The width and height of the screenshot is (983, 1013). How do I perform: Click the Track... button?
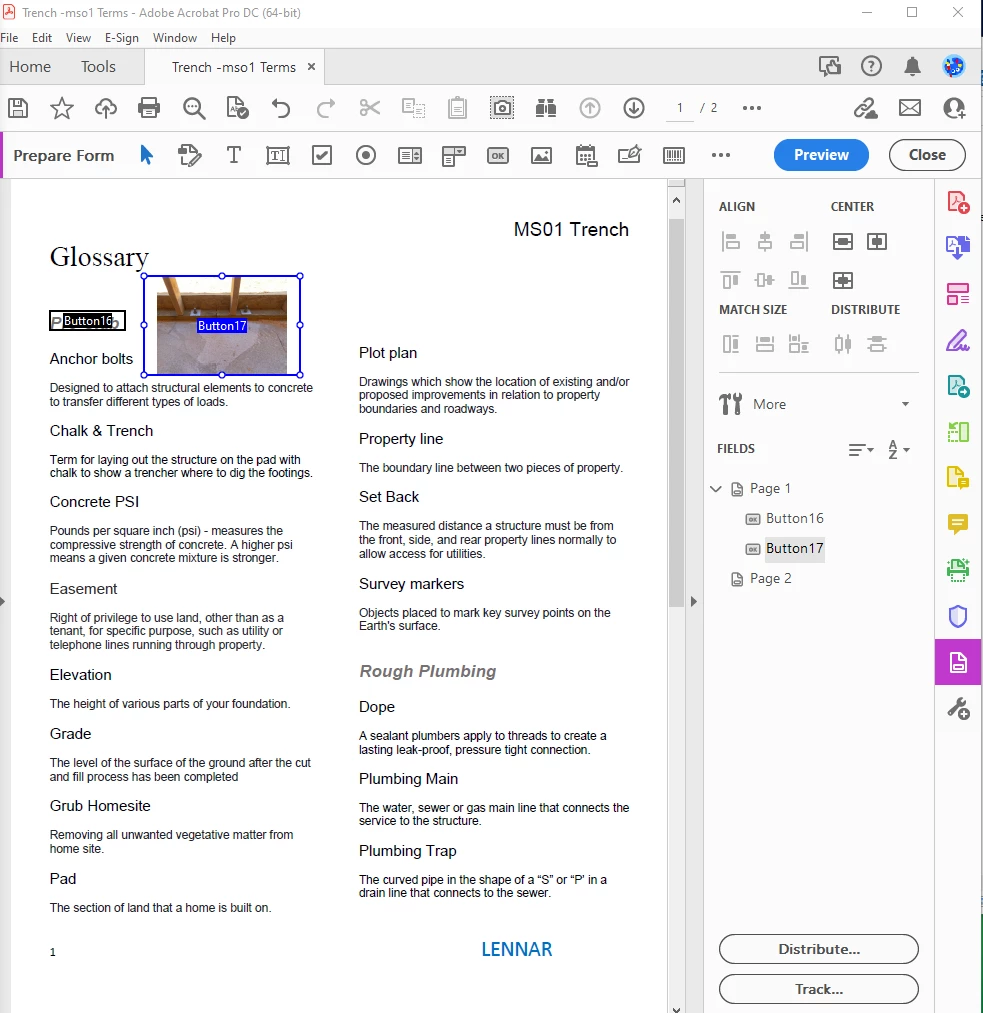(x=818, y=989)
